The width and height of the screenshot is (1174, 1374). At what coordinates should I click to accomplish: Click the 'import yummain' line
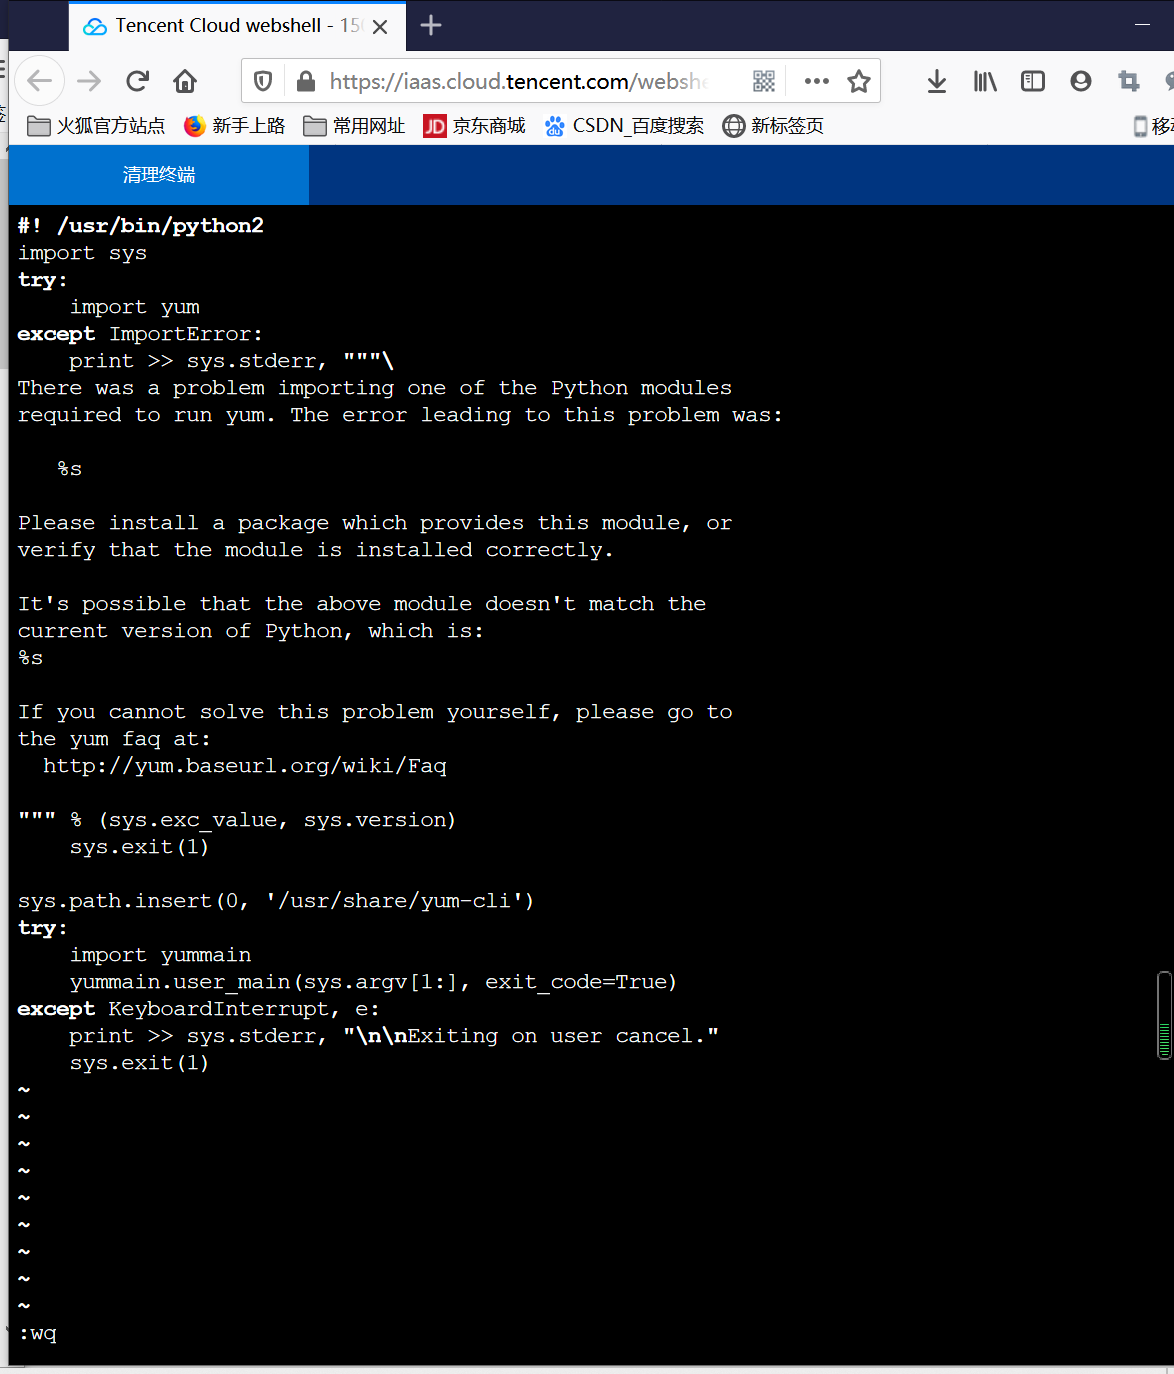[160, 955]
